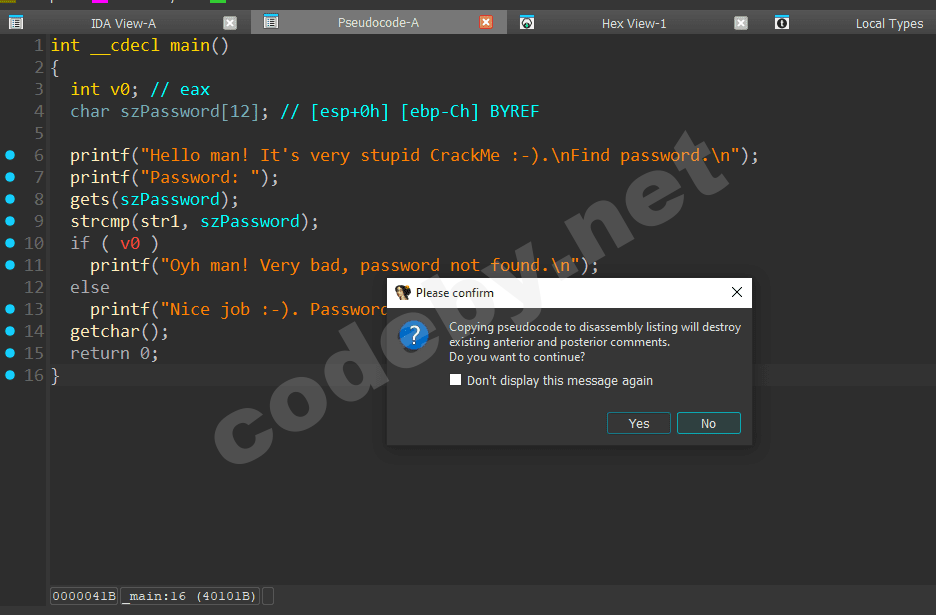Click the gets call on line 8
936x615 pixels.
point(90,199)
